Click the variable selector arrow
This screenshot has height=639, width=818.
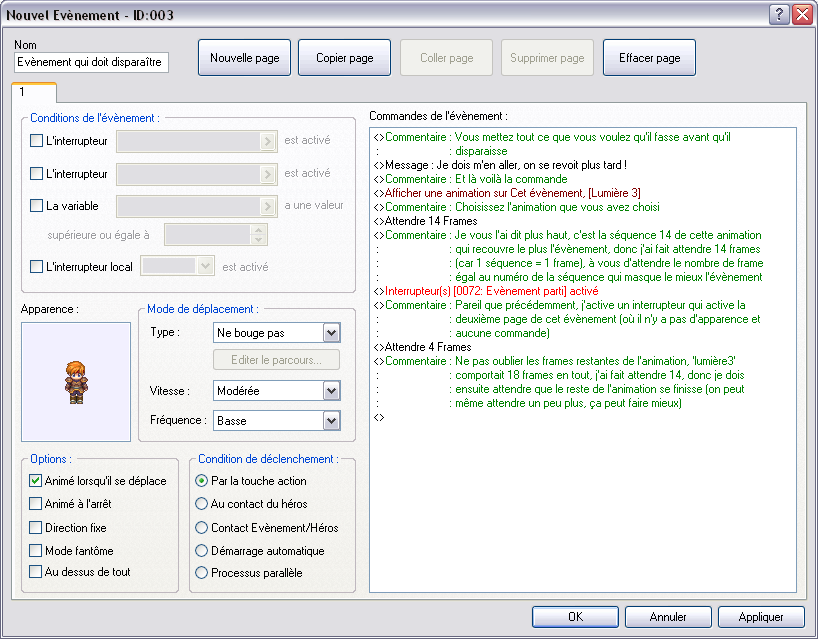268,207
